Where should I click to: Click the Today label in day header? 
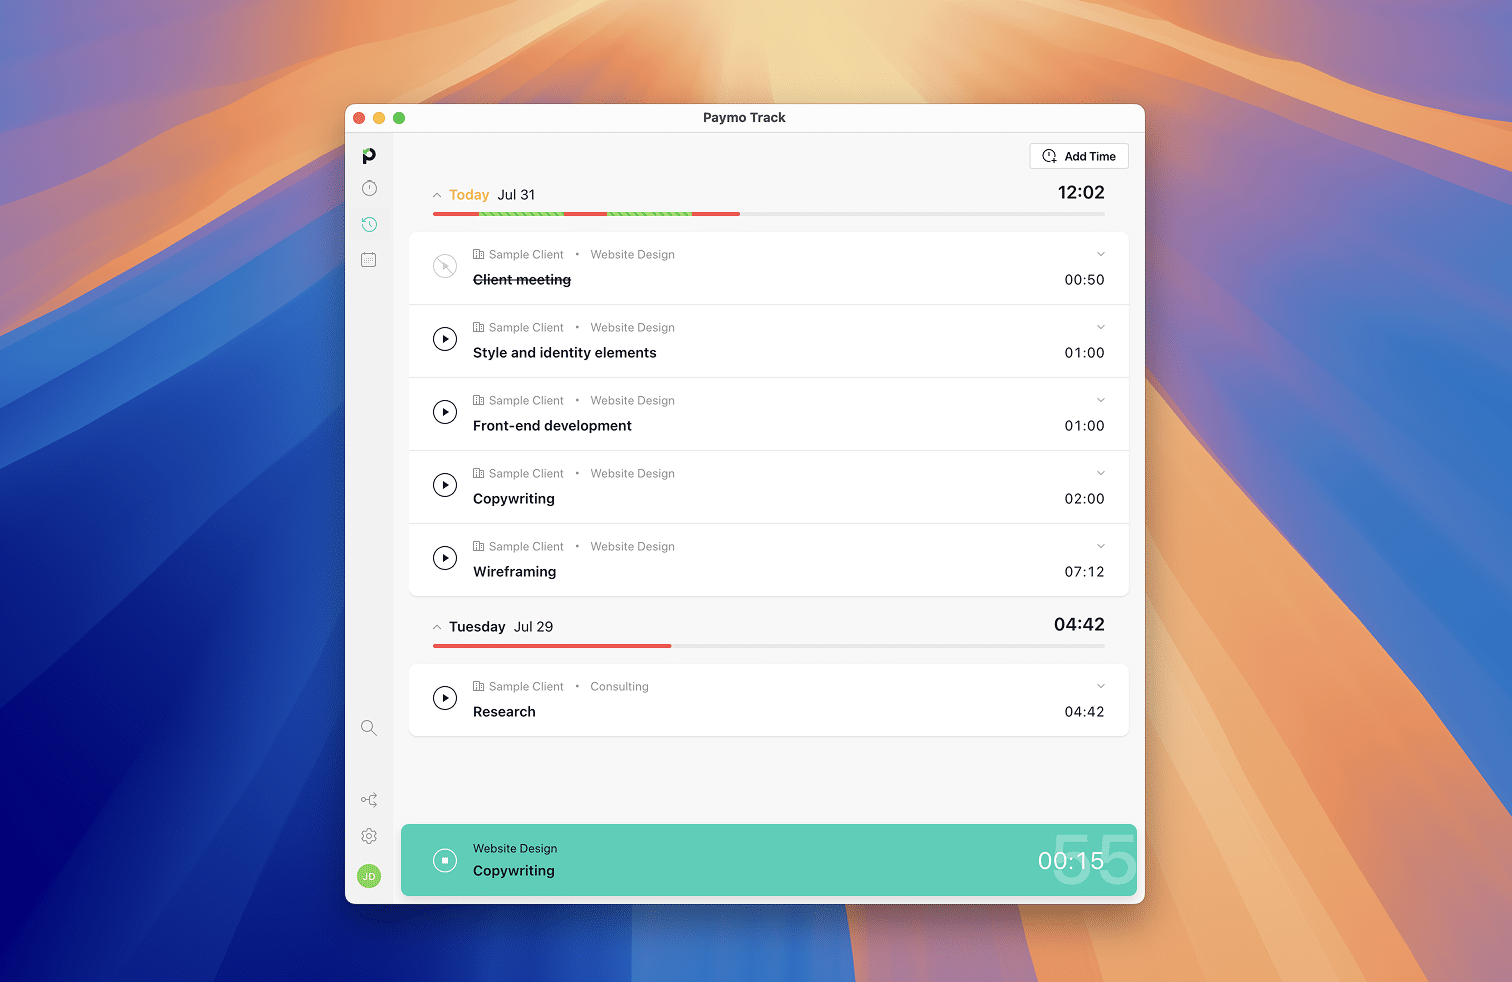[x=469, y=195]
